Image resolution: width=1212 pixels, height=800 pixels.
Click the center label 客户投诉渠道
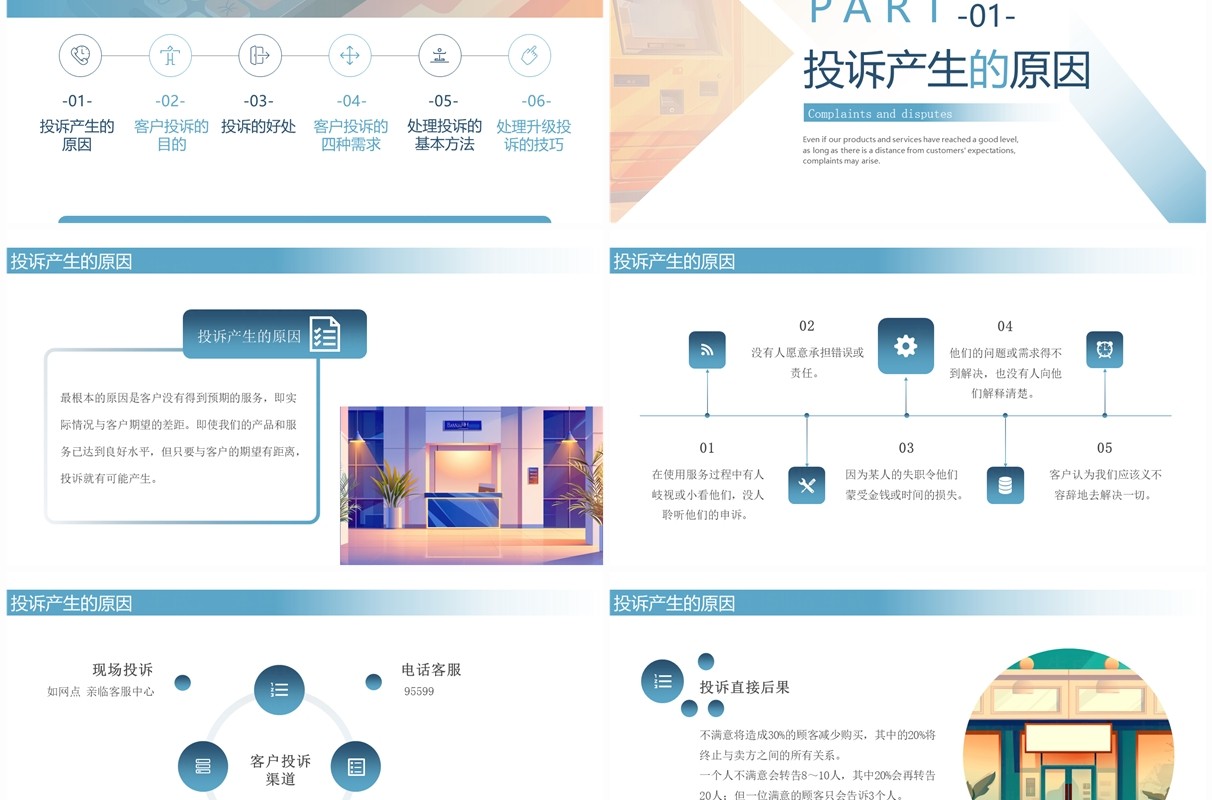click(x=280, y=770)
